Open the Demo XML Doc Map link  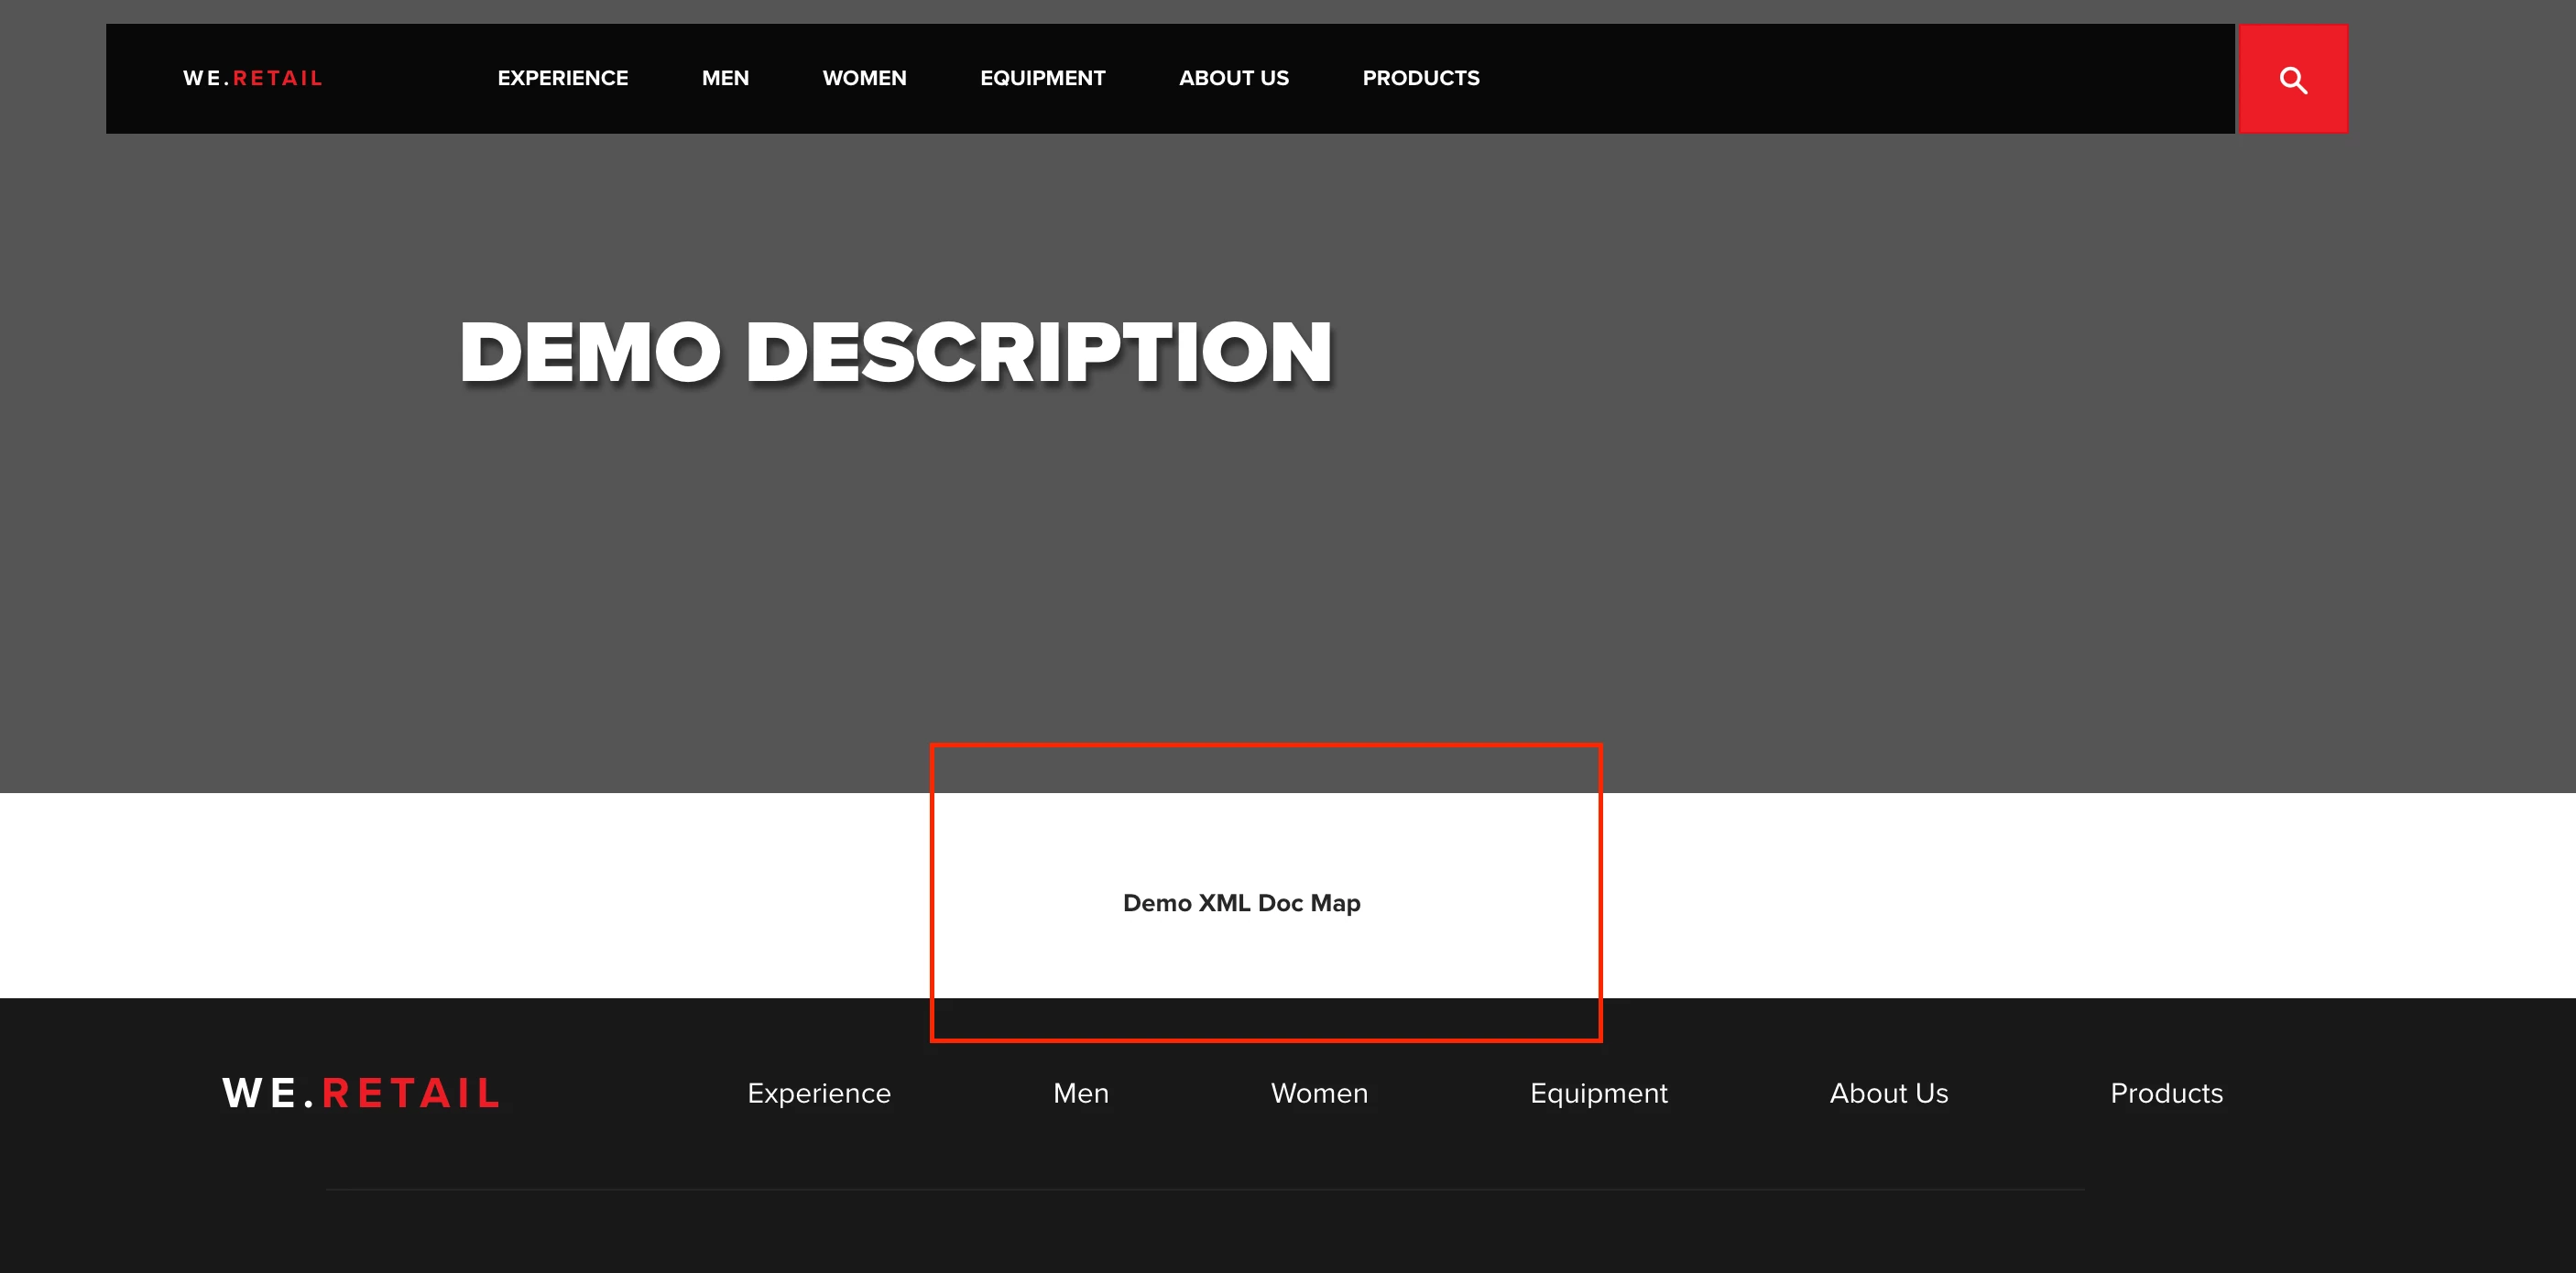click(x=1241, y=903)
